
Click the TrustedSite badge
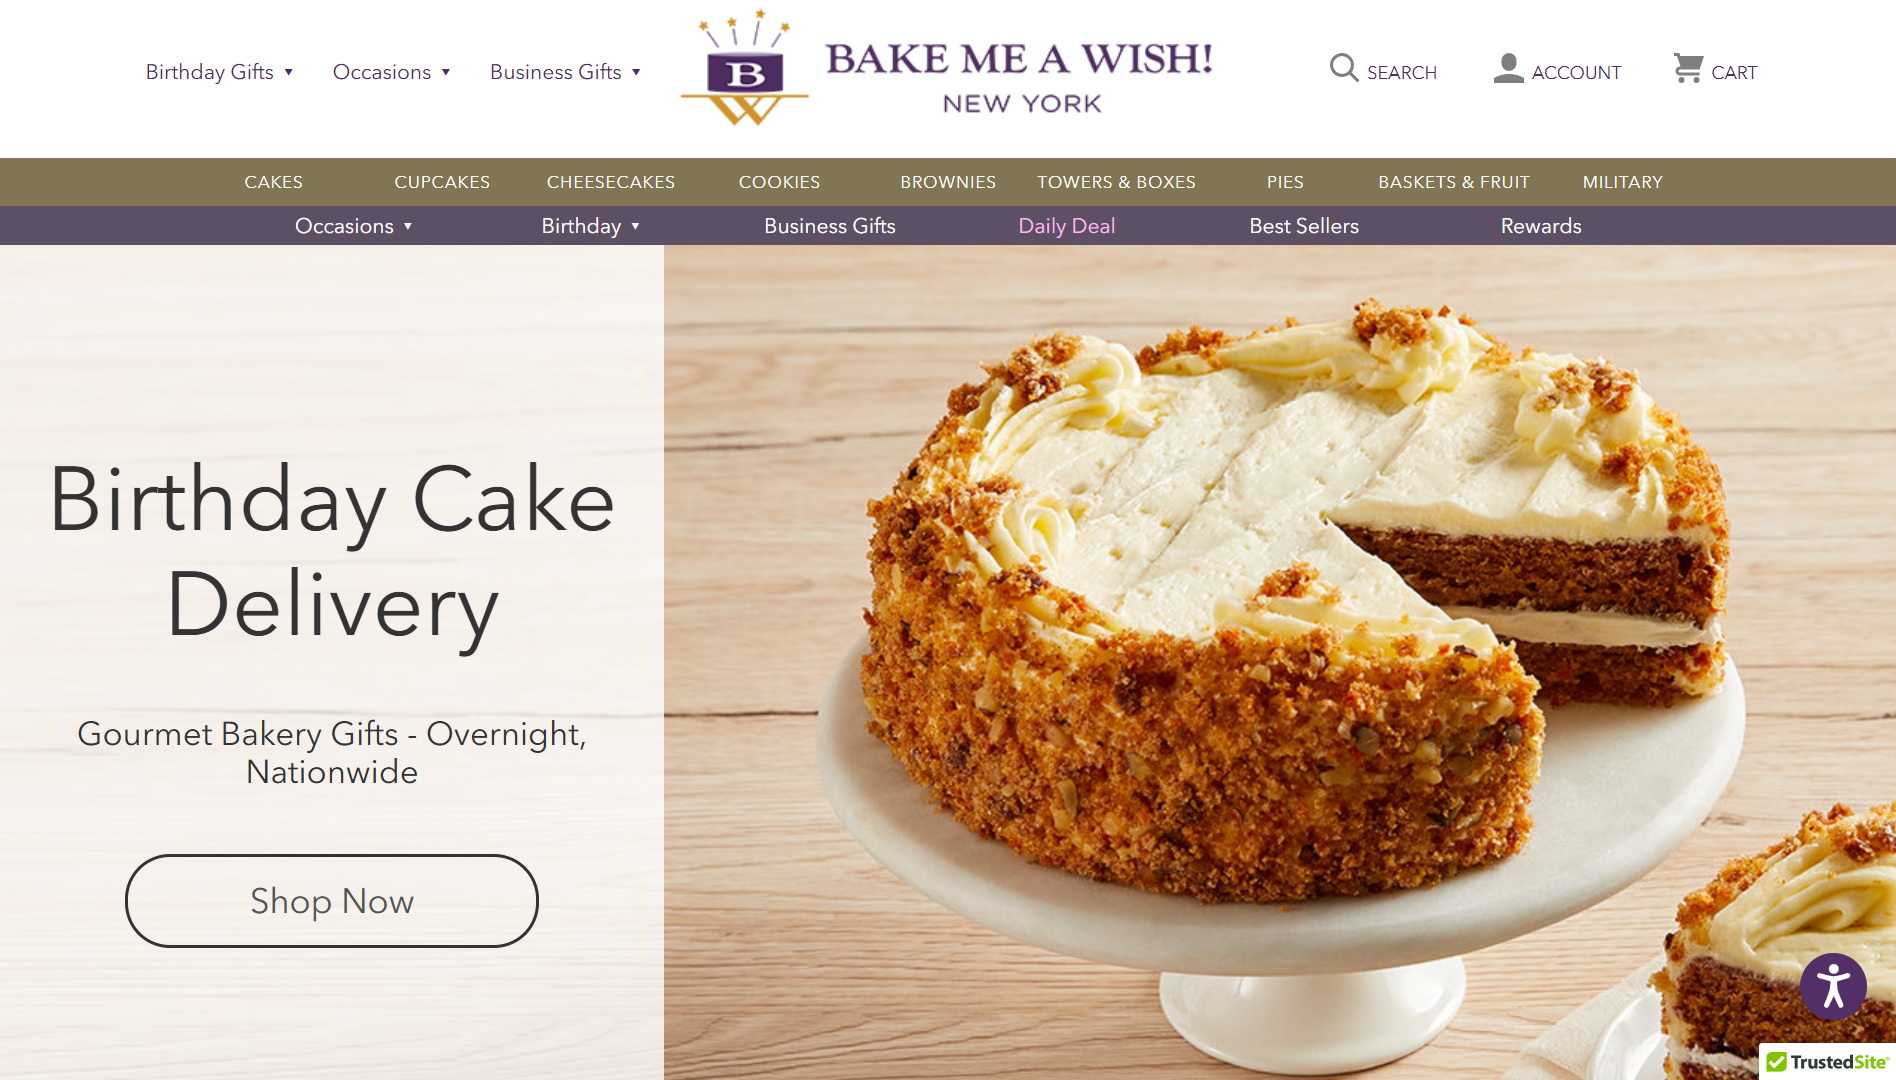[1827, 1062]
